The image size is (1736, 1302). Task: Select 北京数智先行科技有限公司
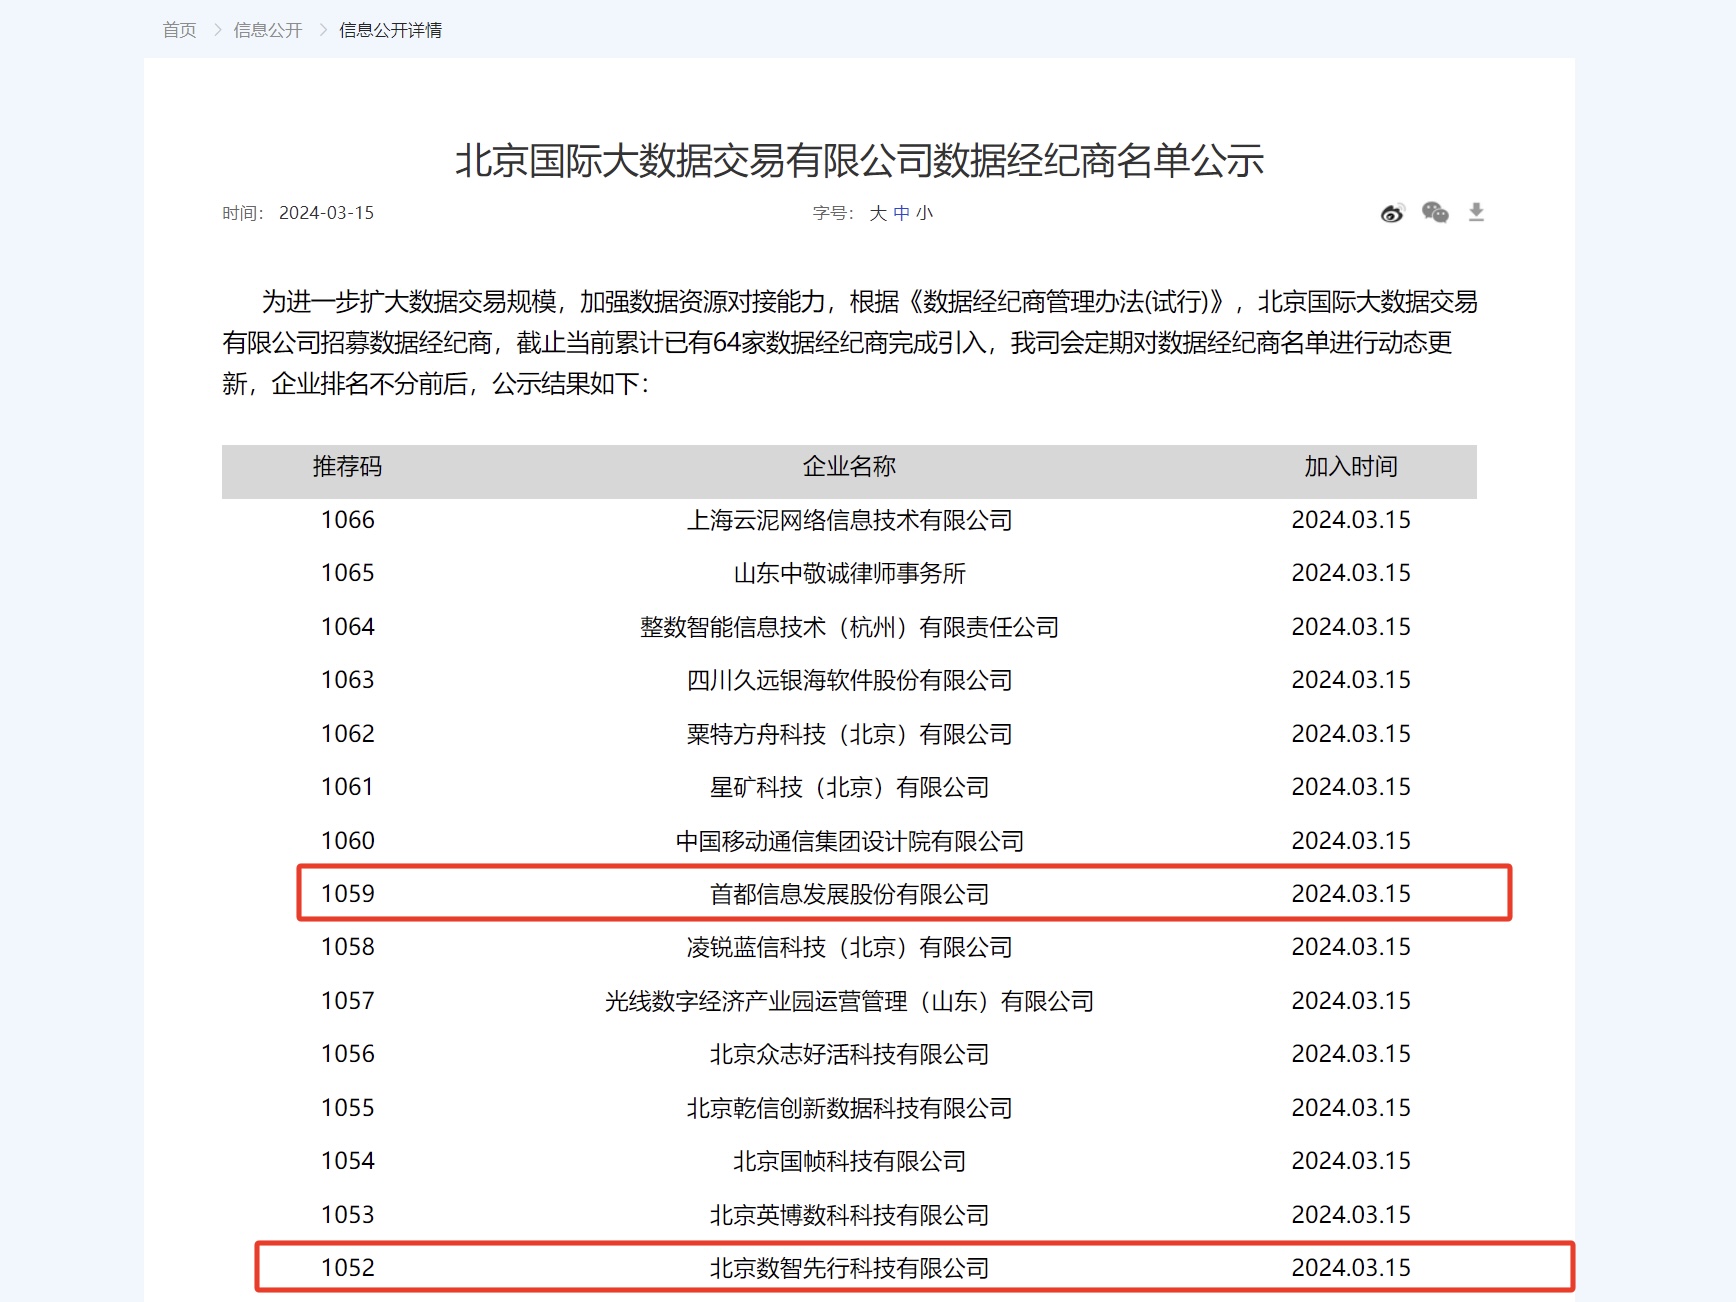849,1269
